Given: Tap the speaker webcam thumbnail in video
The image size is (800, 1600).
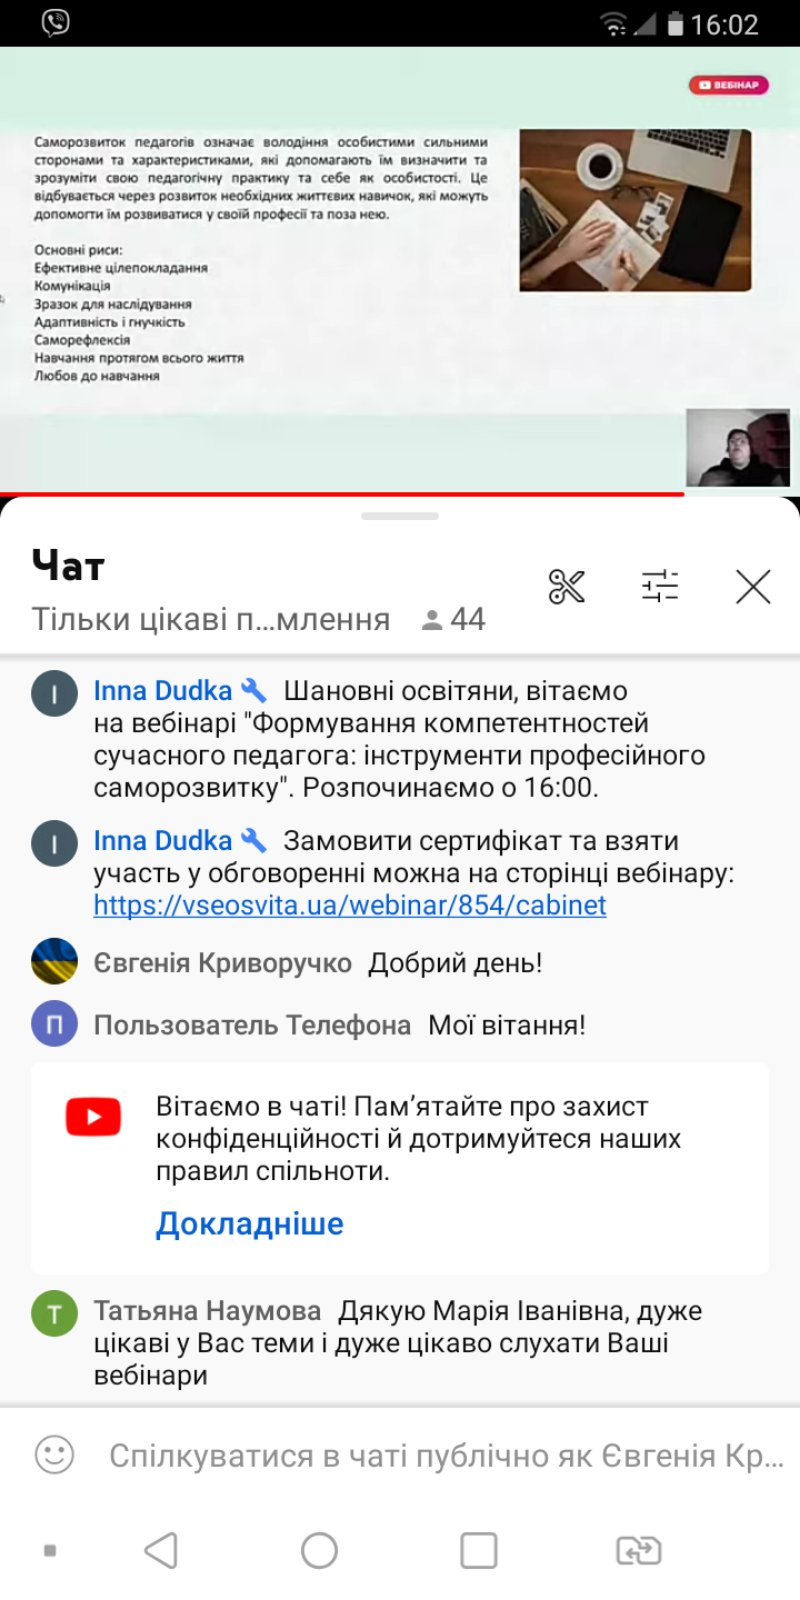Looking at the screenshot, I should [738, 448].
